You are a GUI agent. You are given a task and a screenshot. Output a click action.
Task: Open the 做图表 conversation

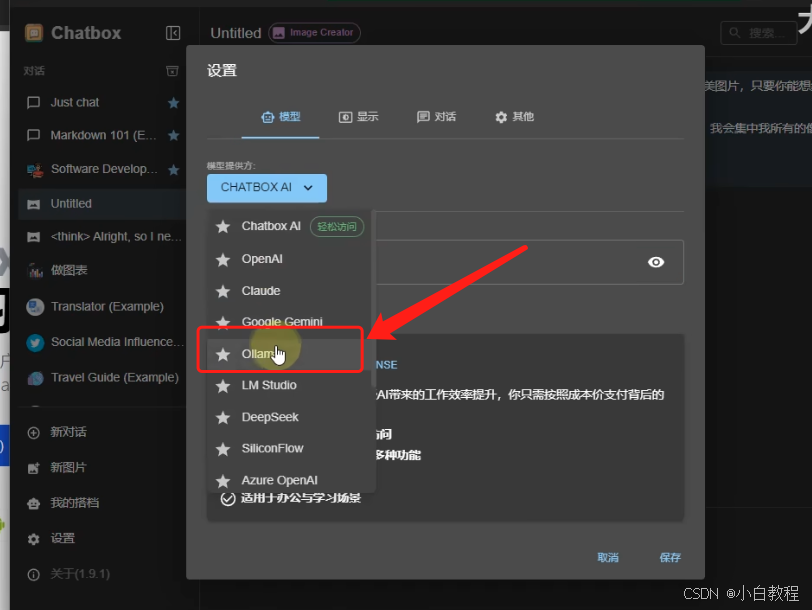pos(102,270)
